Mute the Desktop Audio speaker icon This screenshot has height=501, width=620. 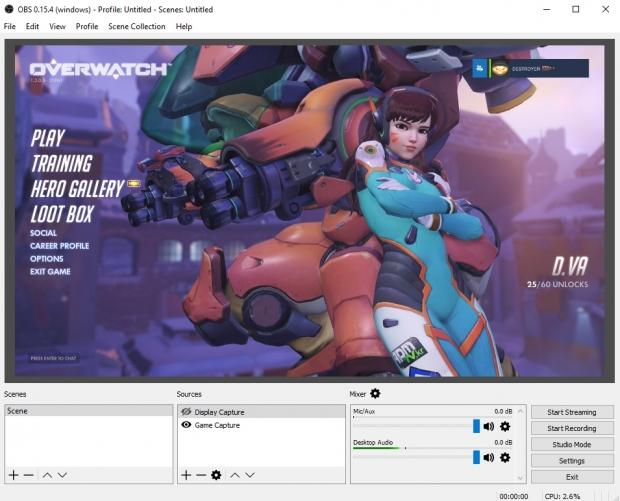coord(489,458)
